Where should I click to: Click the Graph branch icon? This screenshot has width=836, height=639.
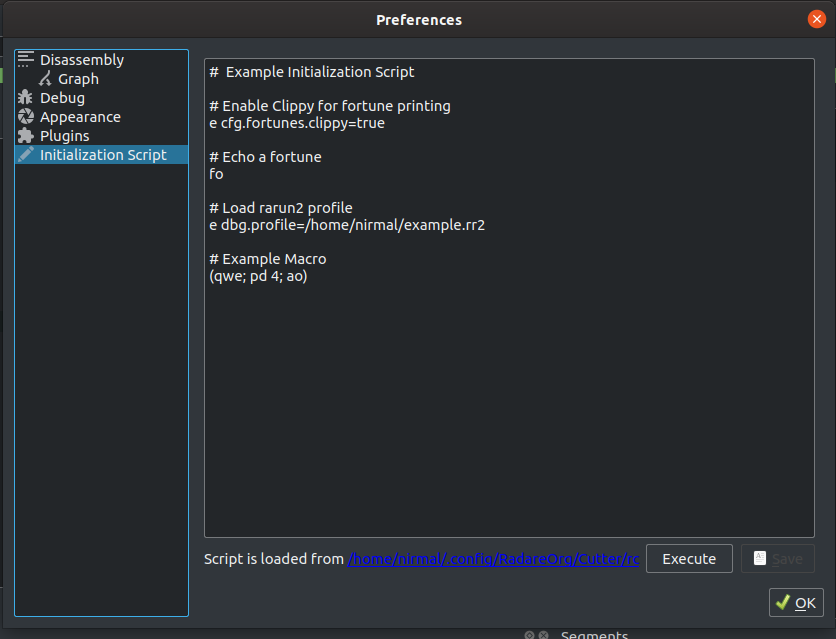click(45, 78)
